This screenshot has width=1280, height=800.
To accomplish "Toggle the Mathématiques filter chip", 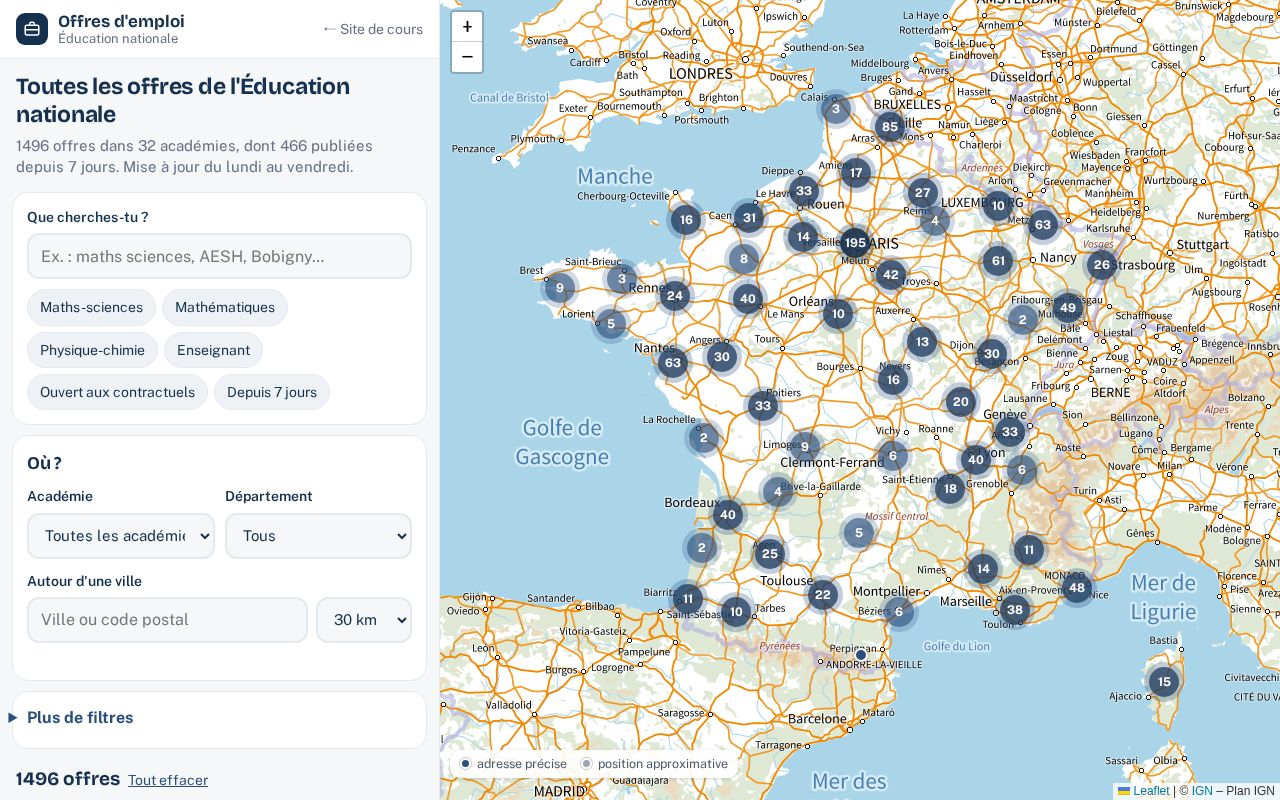I will pos(225,307).
